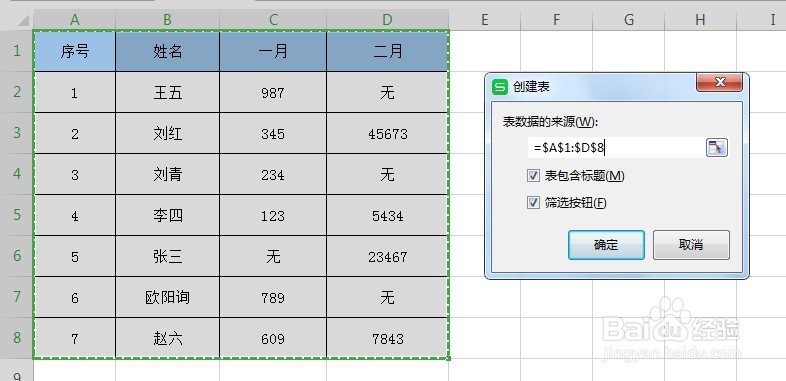The height and width of the screenshot is (381, 786).
Task: Select column A header
Action: click(x=75, y=20)
